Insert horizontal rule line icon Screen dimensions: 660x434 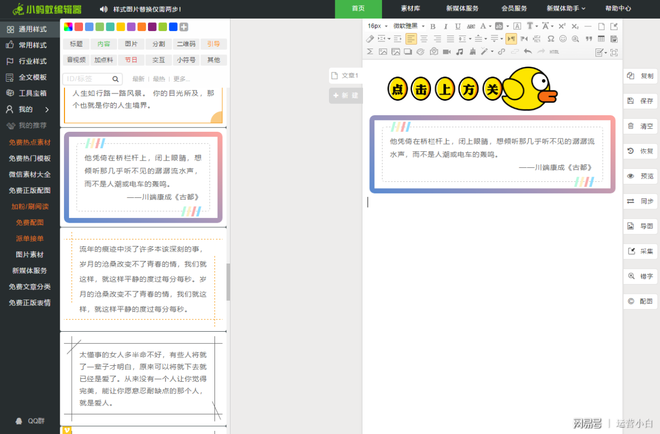pos(588,27)
